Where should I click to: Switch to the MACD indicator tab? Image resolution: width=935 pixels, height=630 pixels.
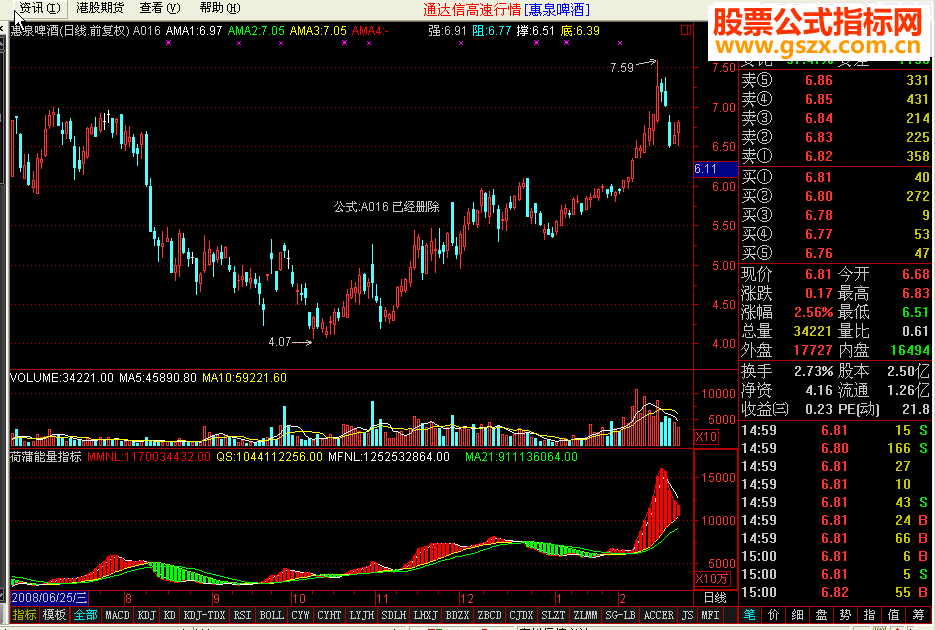pyautogui.click(x=117, y=615)
